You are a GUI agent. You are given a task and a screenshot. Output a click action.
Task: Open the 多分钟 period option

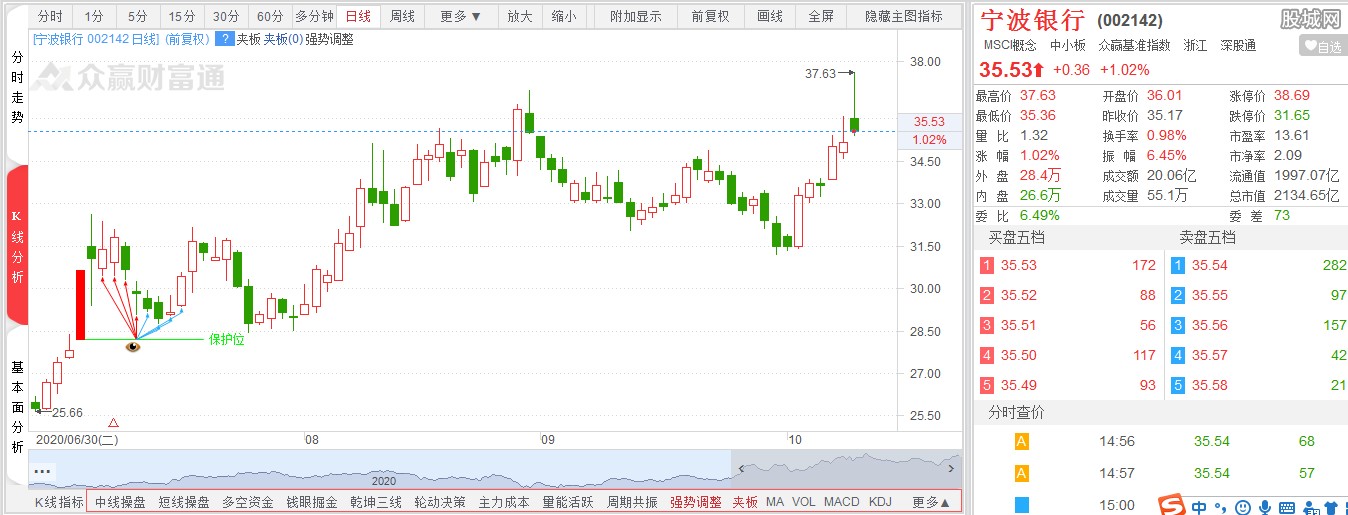point(314,17)
